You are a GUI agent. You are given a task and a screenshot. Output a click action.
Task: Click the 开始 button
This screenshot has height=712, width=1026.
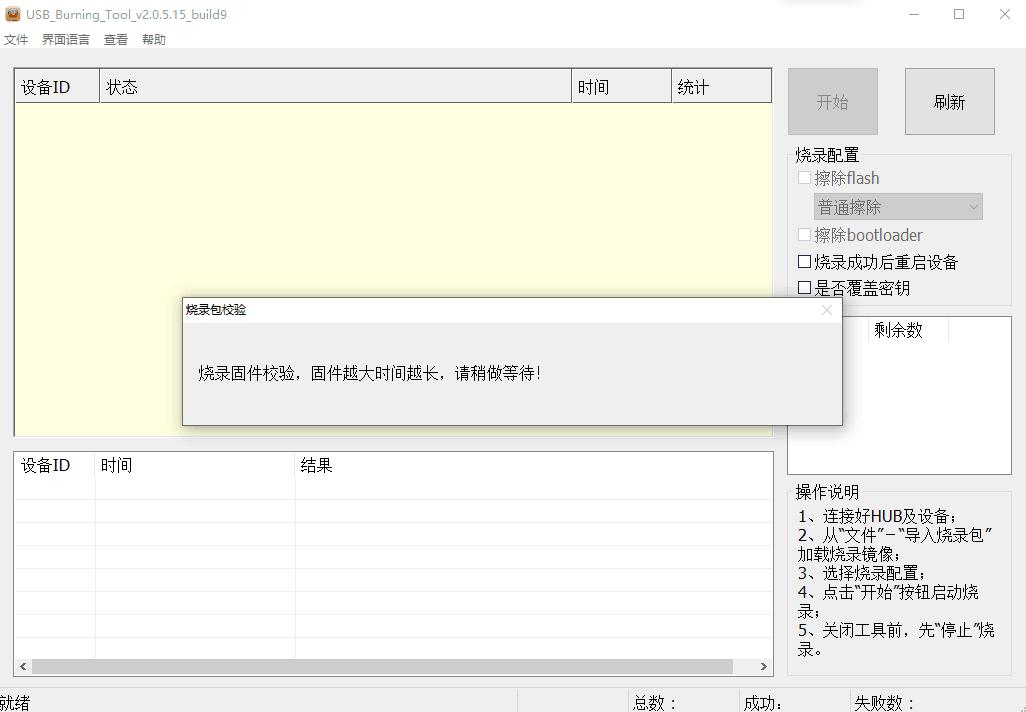[833, 101]
